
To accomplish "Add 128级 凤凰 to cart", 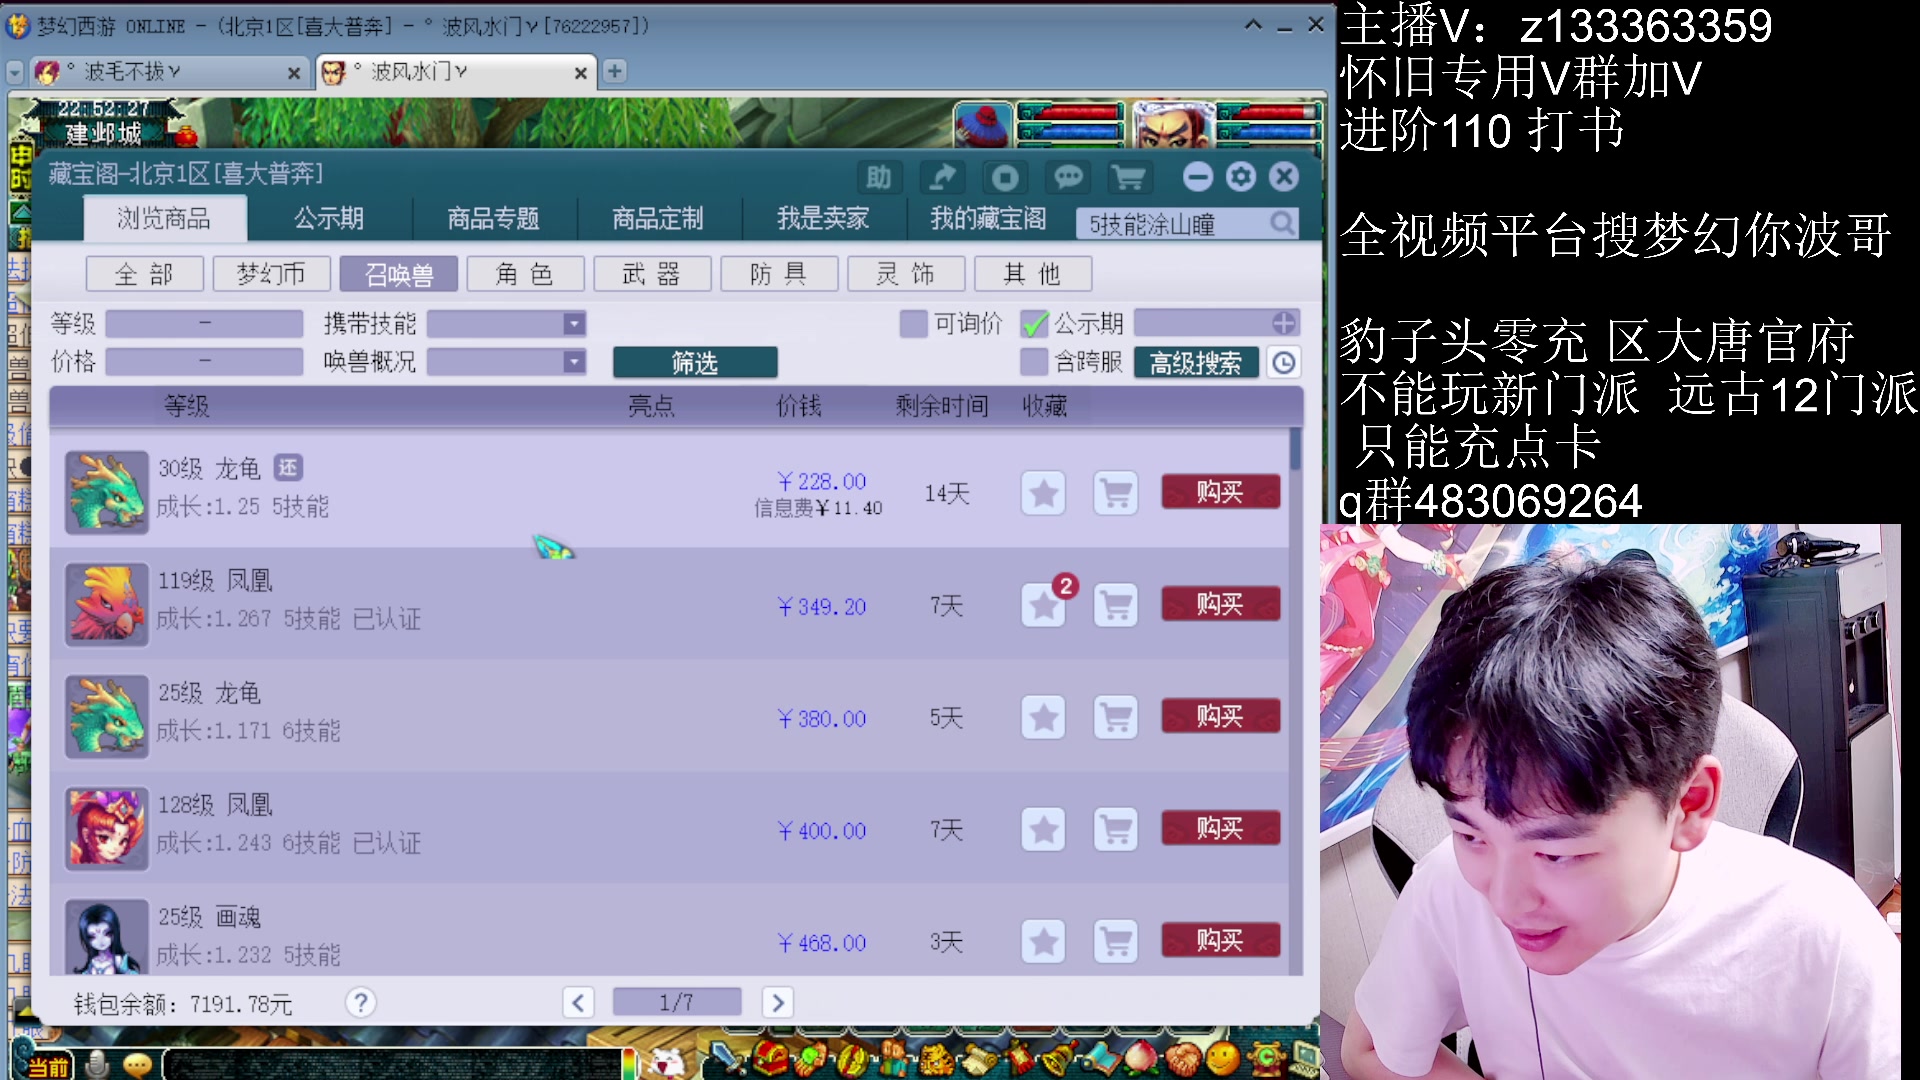I will point(1116,829).
